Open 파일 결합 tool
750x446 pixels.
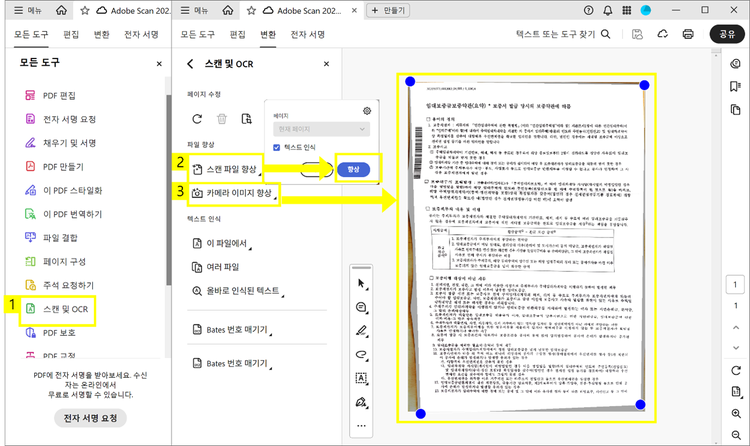click(51, 238)
